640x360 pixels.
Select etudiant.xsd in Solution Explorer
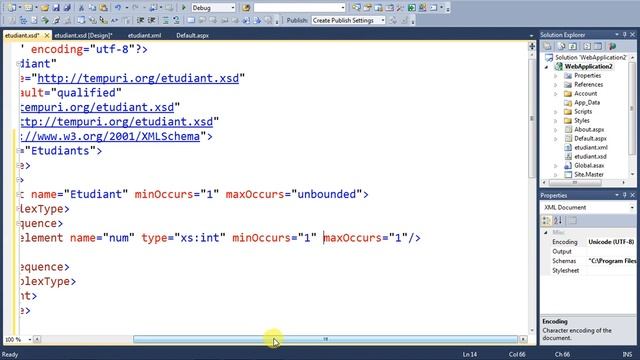(x=590, y=156)
